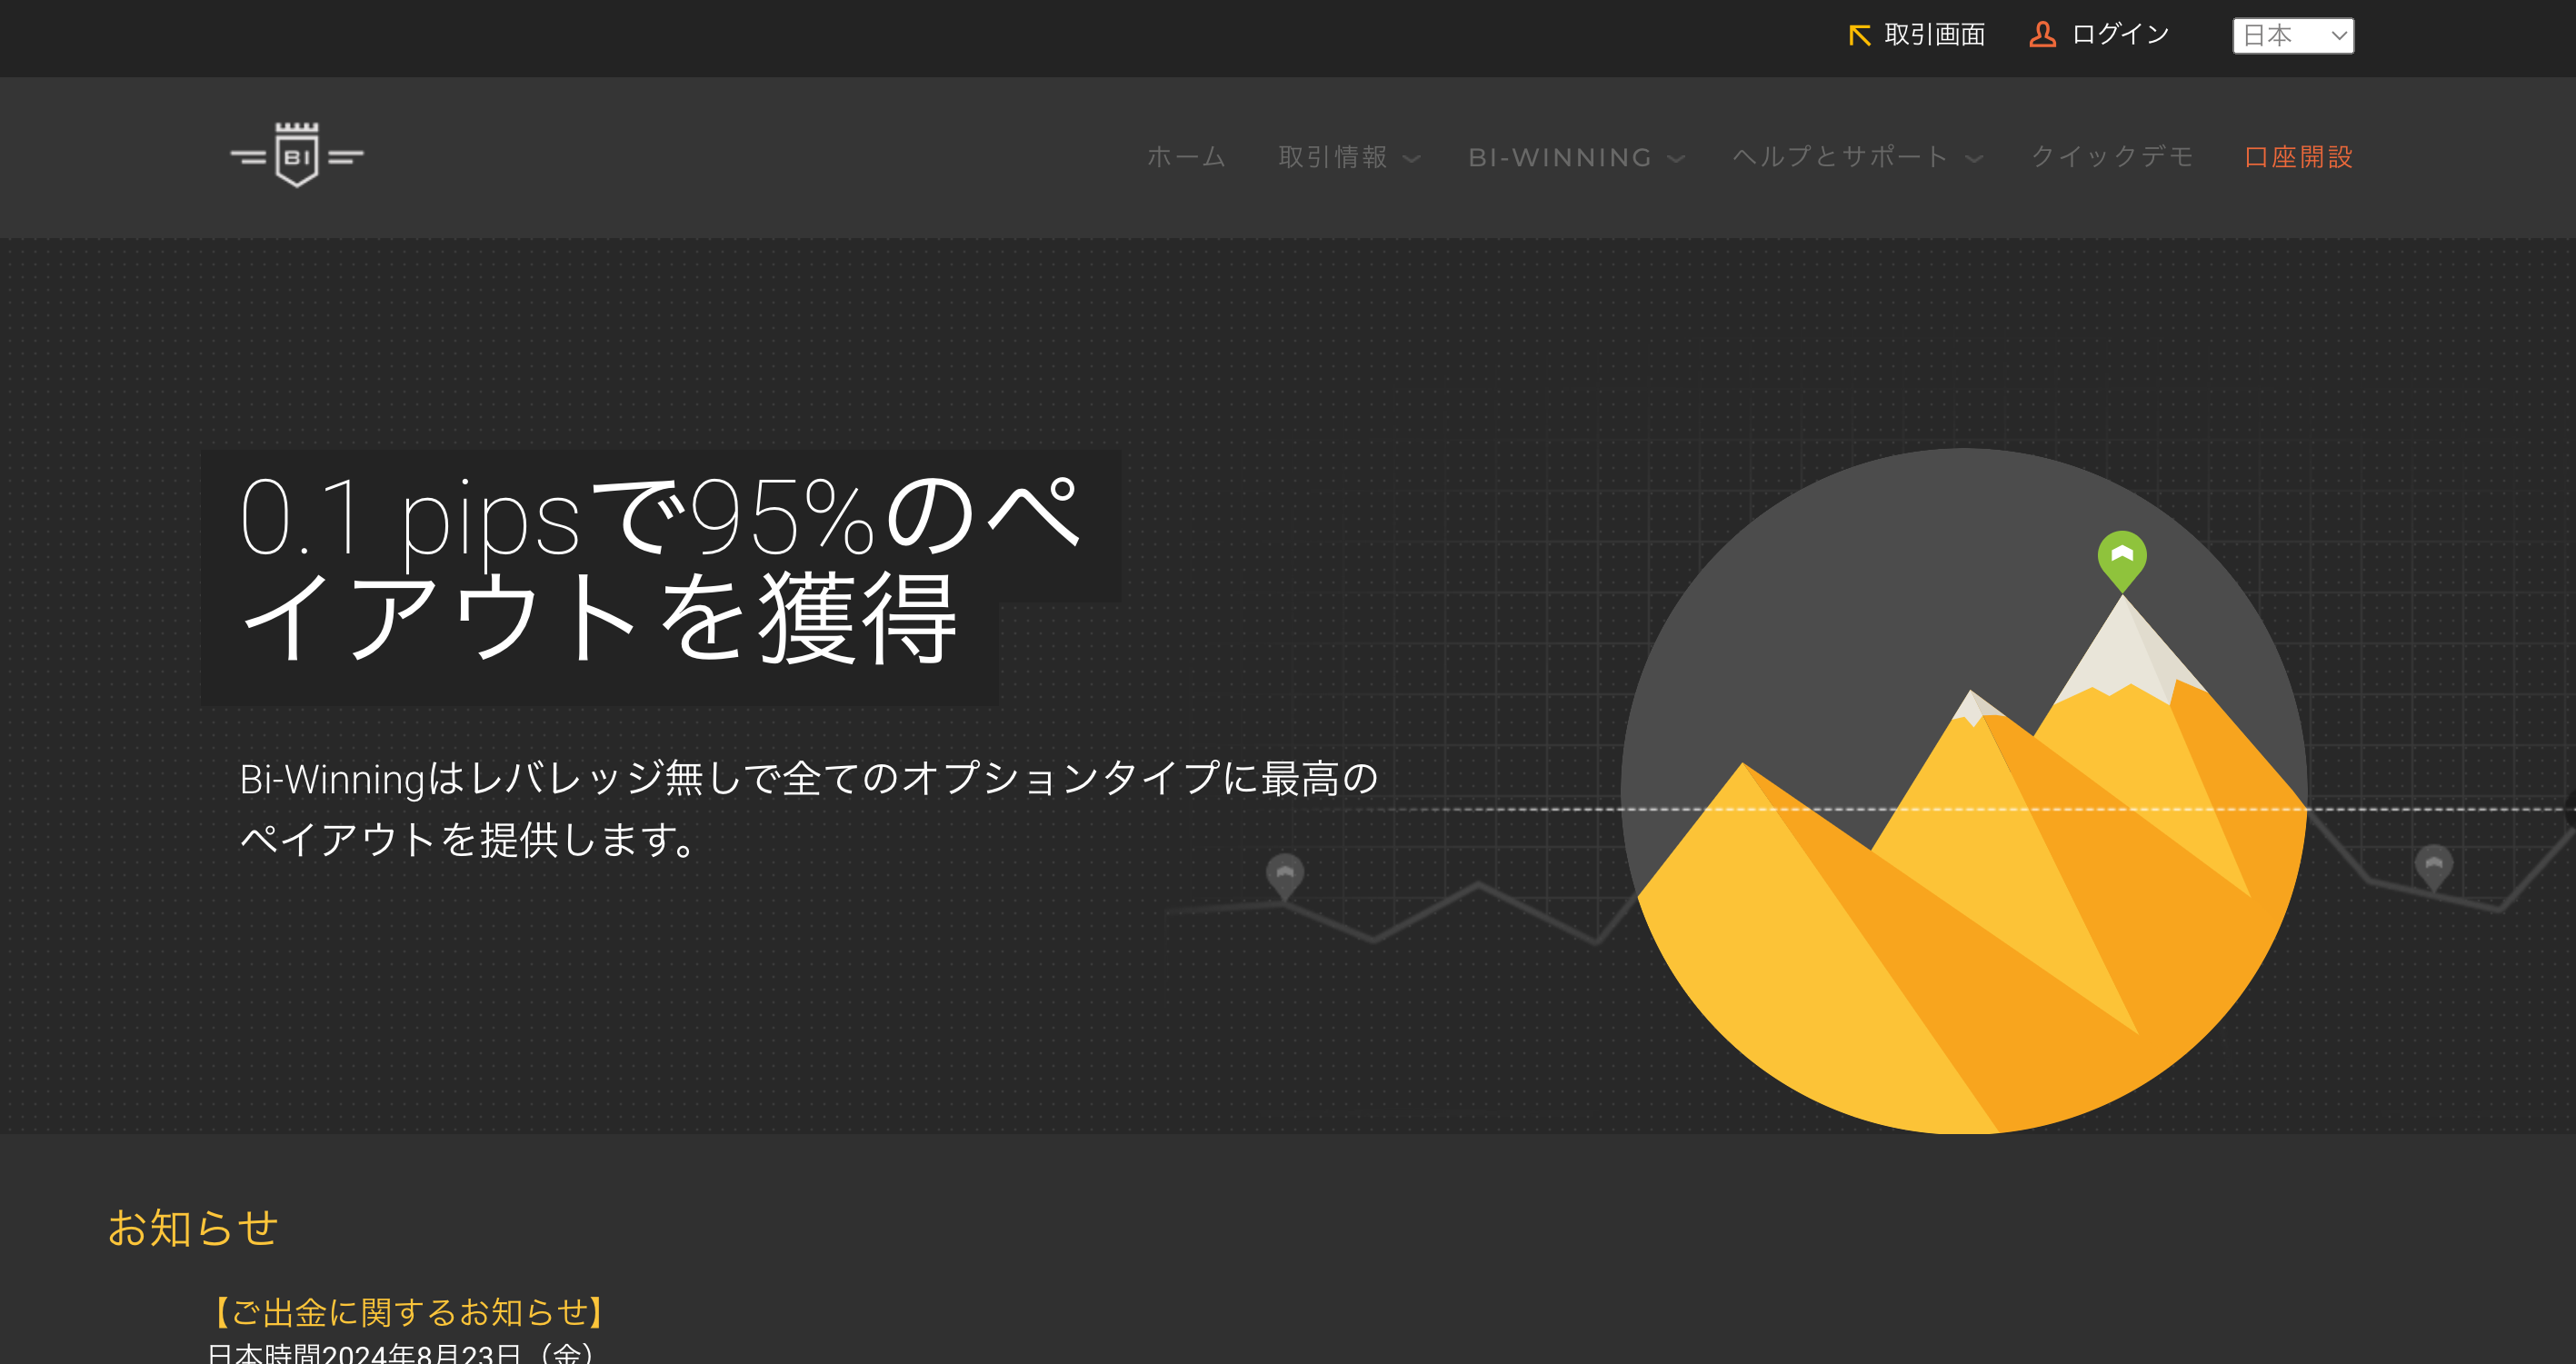Click the orange 口座開設 link

pyautogui.click(x=2298, y=157)
